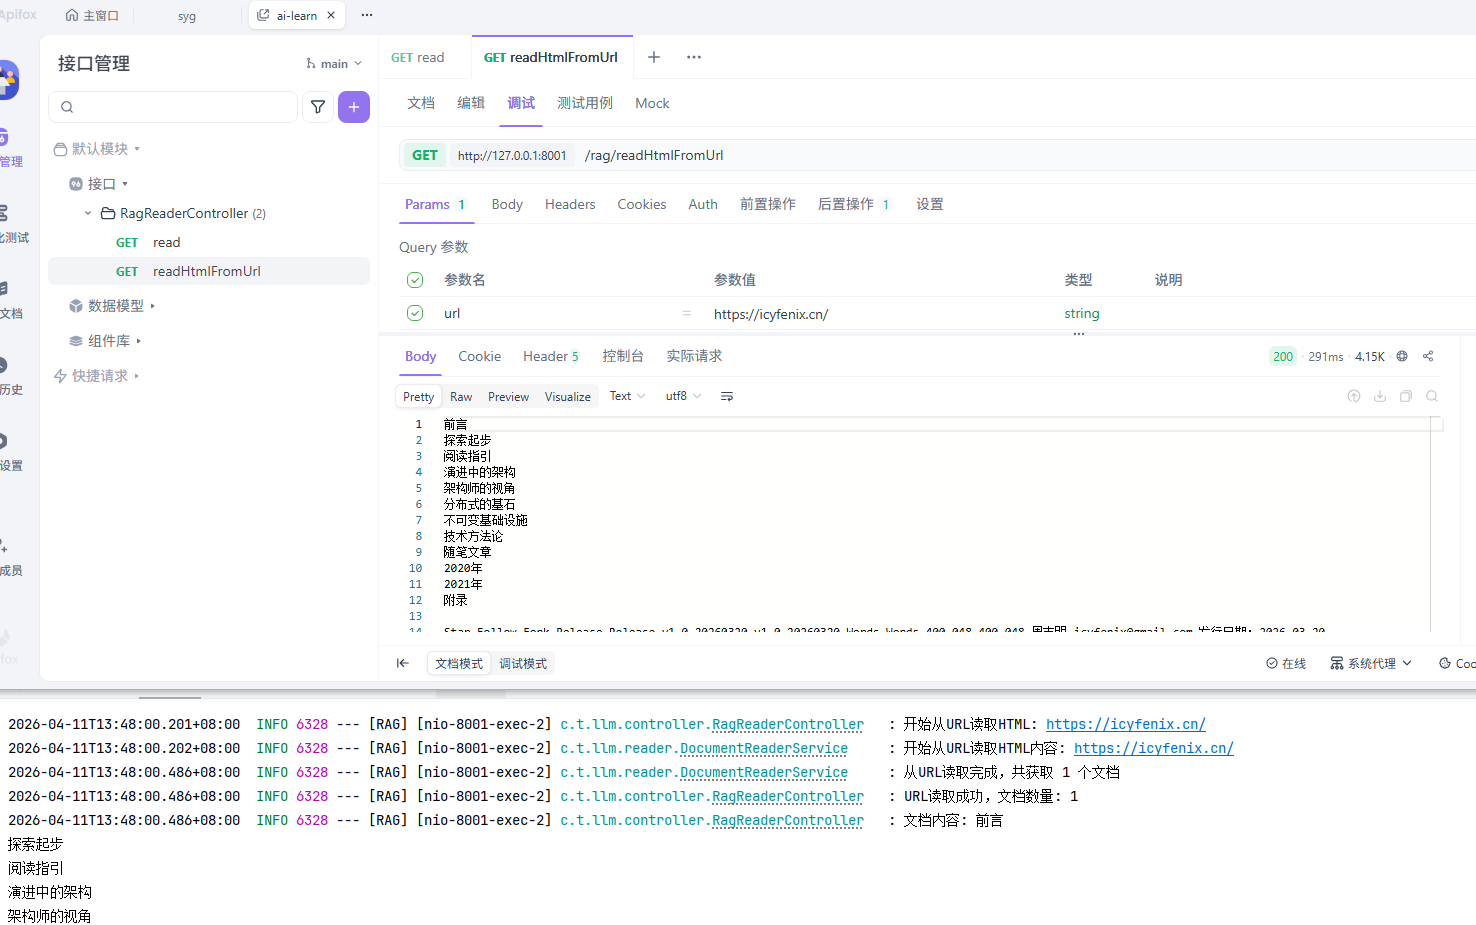Click the copy response icon

coord(1406,396)
